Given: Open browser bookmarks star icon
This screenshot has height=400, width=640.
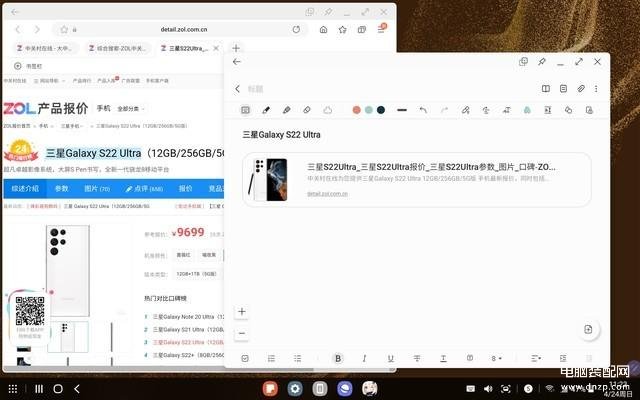Looking at the screenshot, I should (x=342, y=29).
